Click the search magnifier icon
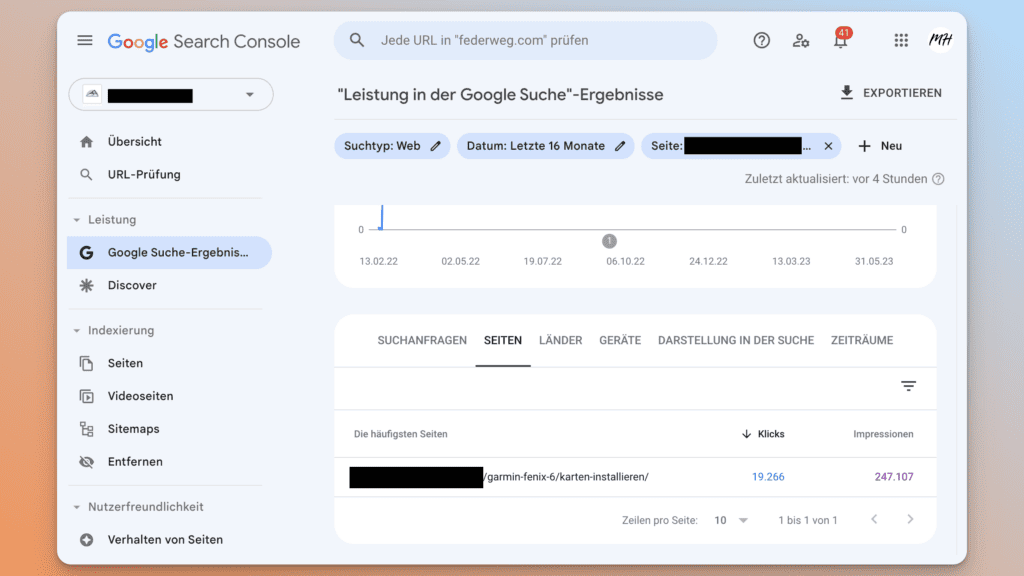 (x=357, y=40)
